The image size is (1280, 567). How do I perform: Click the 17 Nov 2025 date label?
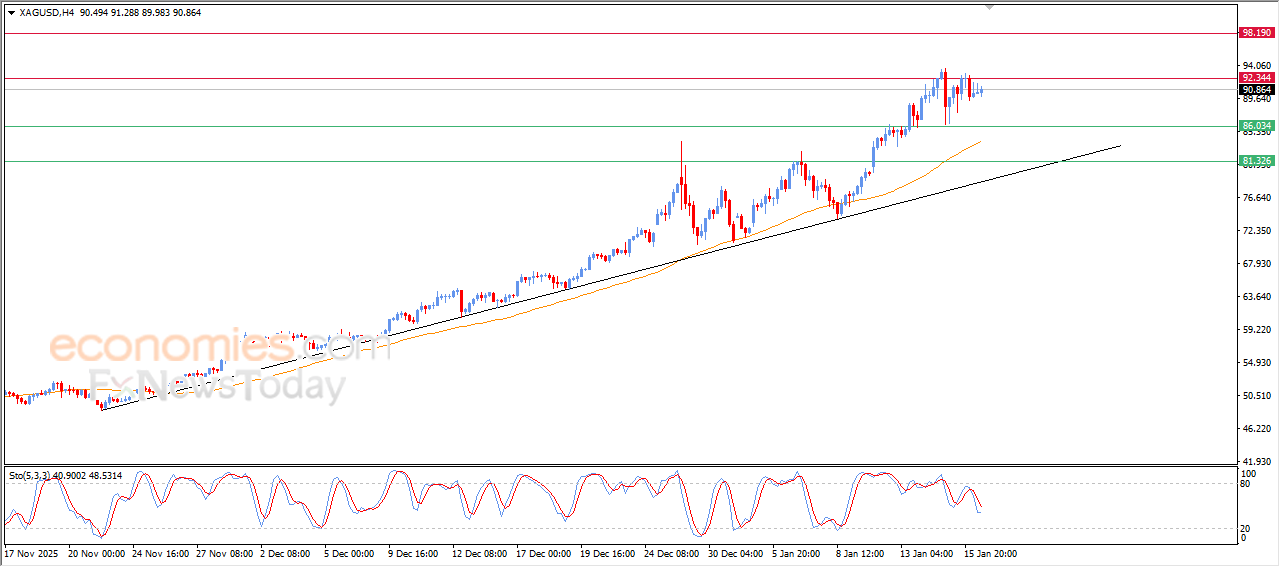click(x=31, y=553)
